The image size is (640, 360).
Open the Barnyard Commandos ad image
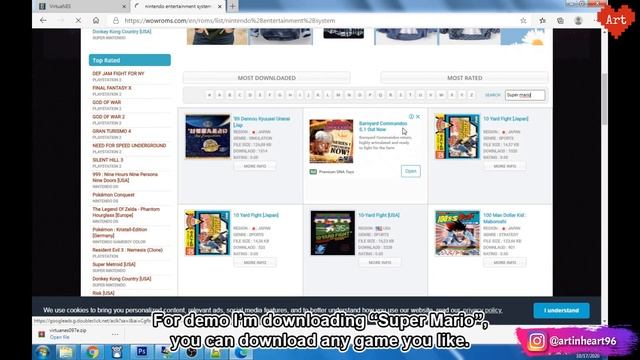tap(331, 141)
